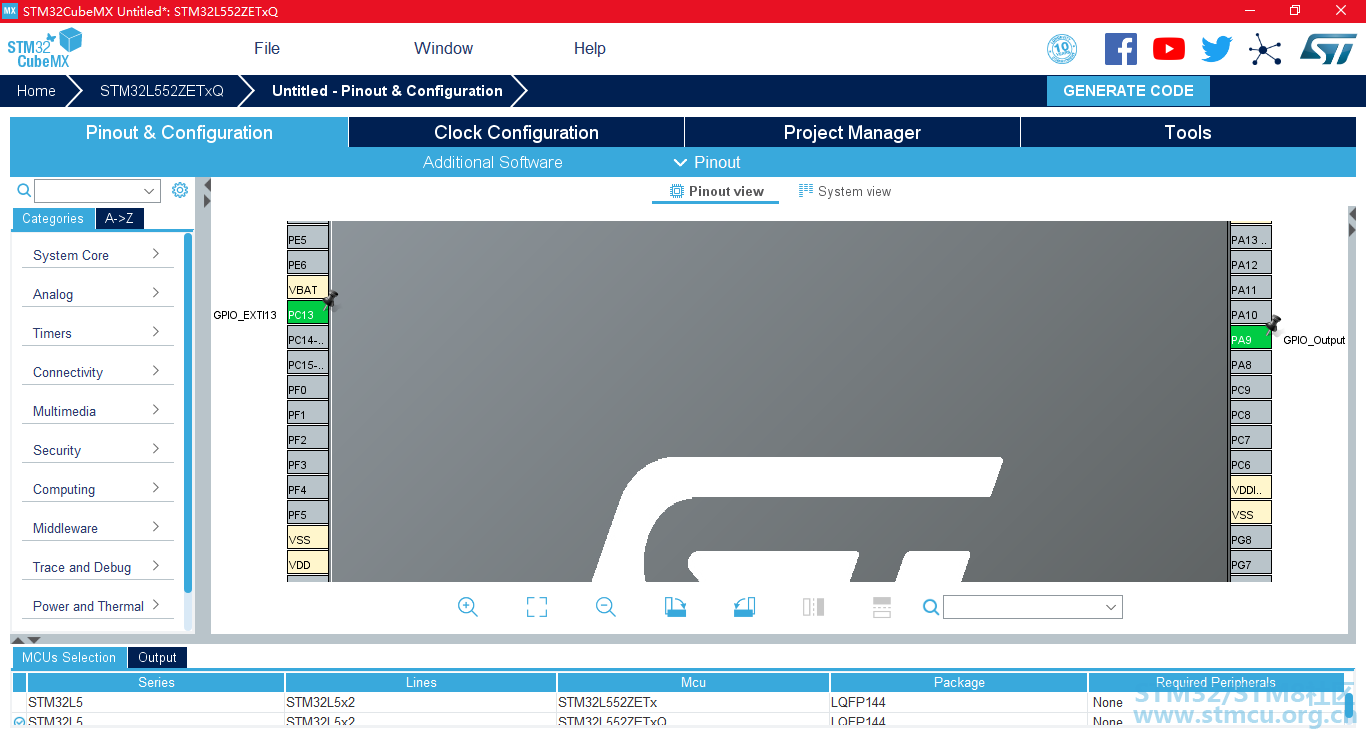The width and height of the screenshot is (1366, 738).
Task: Open the ST Twitter icon
Action: [x=1217, y=49]
